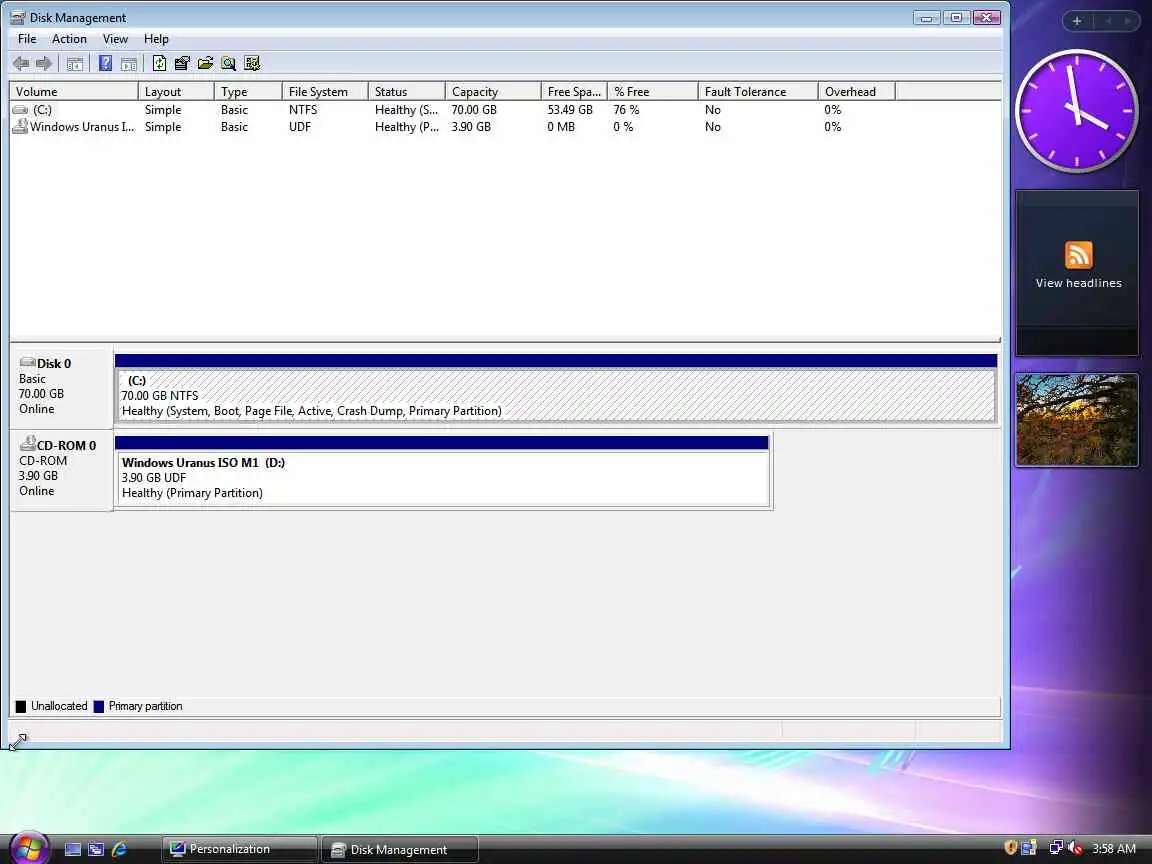Viewport: 1152px width, 864px height.
Task: Click the NTFS file system cell
Action: coord(303,109)
